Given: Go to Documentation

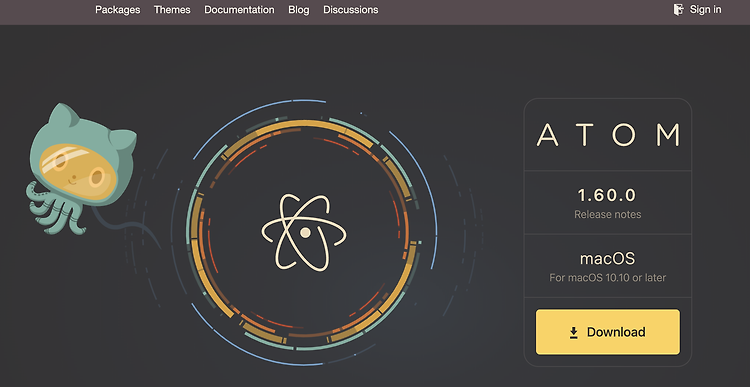Looking at the screenshot, I should pyautogui.click(x=239, y=10).
